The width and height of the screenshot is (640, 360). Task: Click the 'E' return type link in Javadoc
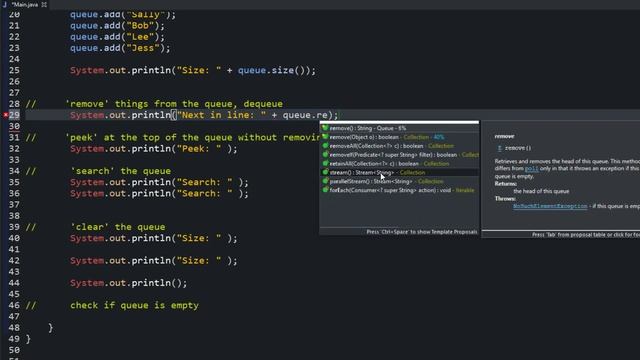pos(500,148)
